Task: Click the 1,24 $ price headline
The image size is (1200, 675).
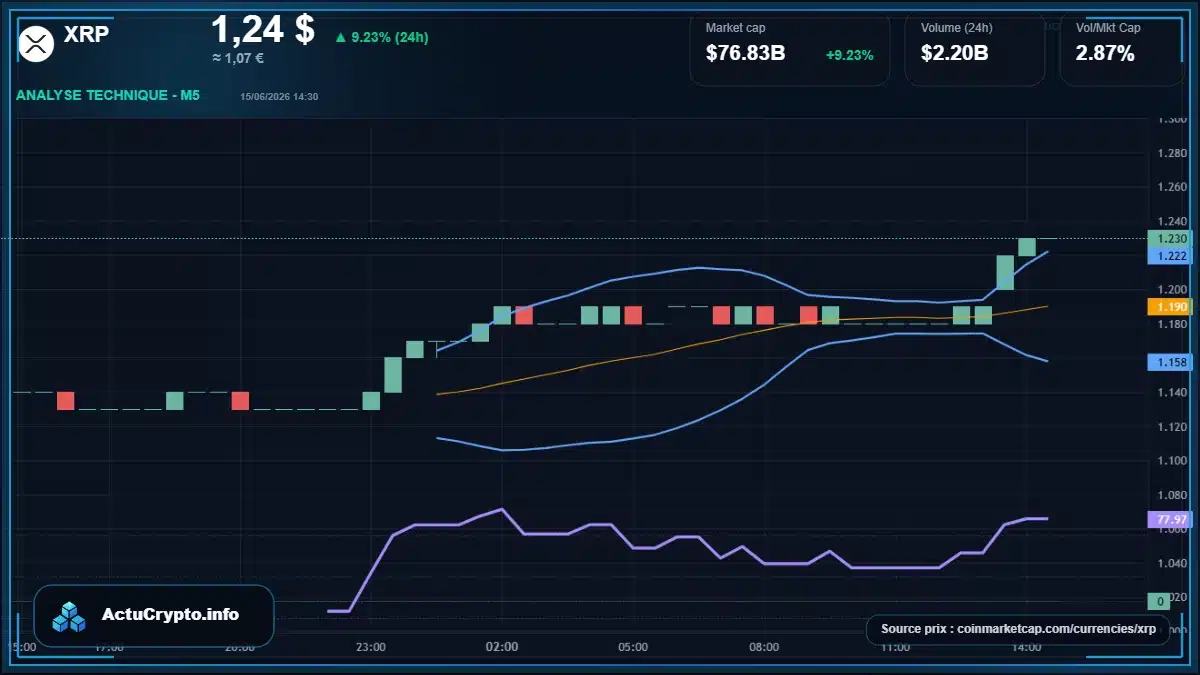Action: [x=263, y=28]
